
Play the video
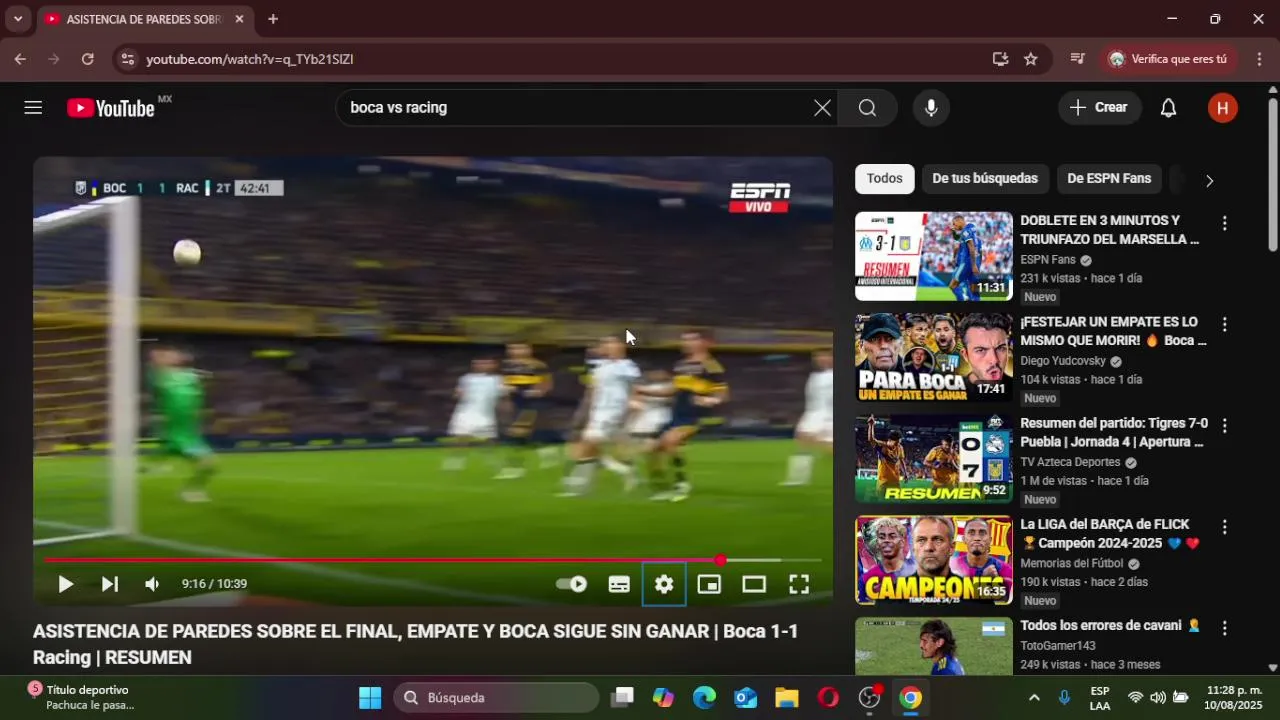tap(65, 584)
